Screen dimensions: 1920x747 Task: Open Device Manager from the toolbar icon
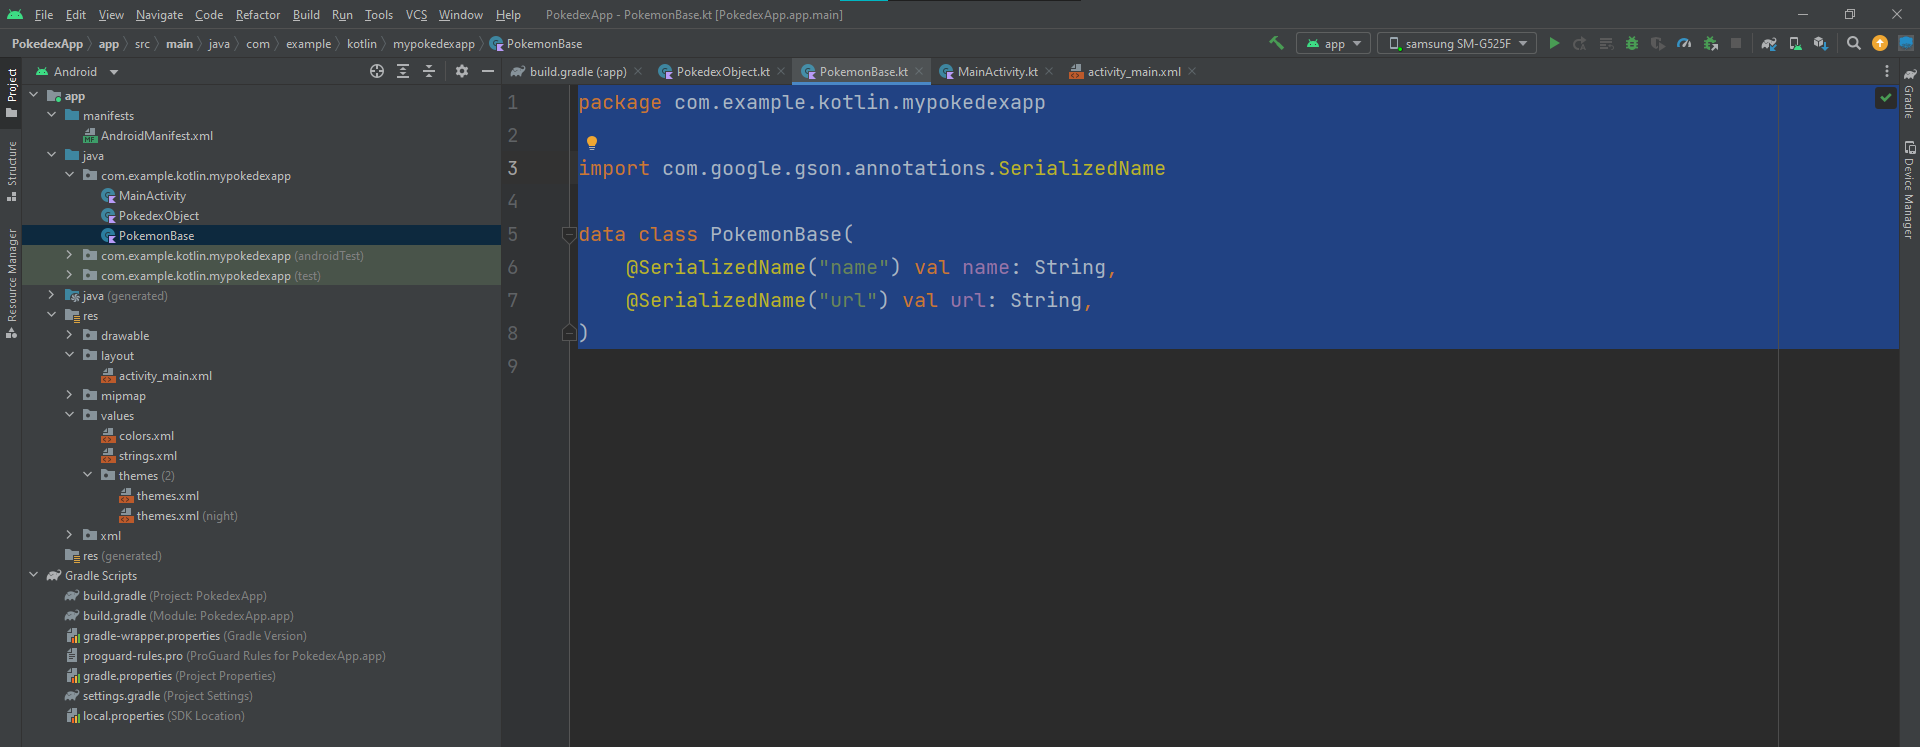pos(1795,43)
